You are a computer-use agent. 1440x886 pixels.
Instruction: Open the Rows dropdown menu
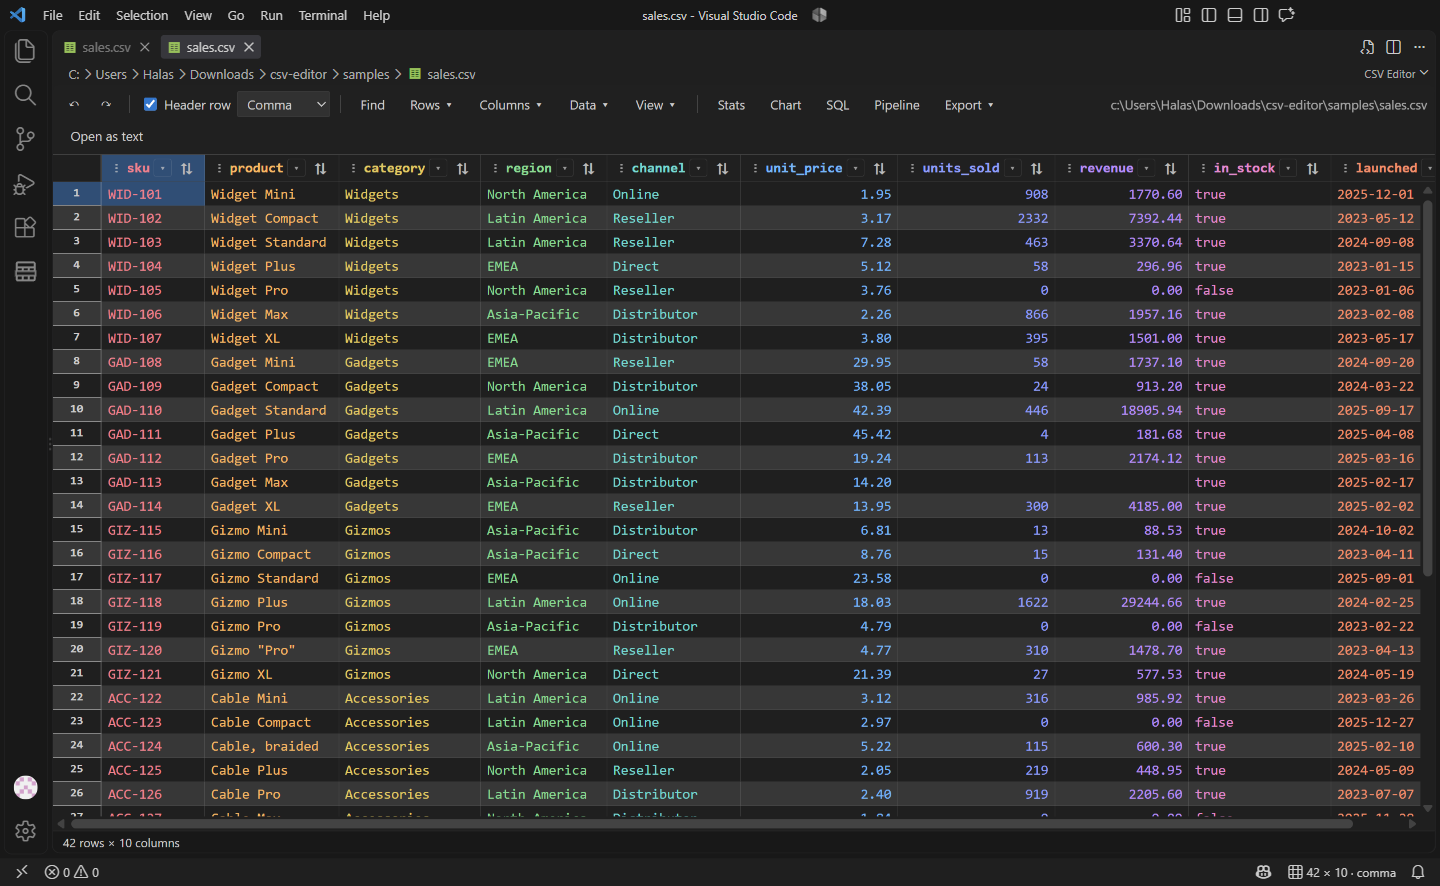[431, 105]
